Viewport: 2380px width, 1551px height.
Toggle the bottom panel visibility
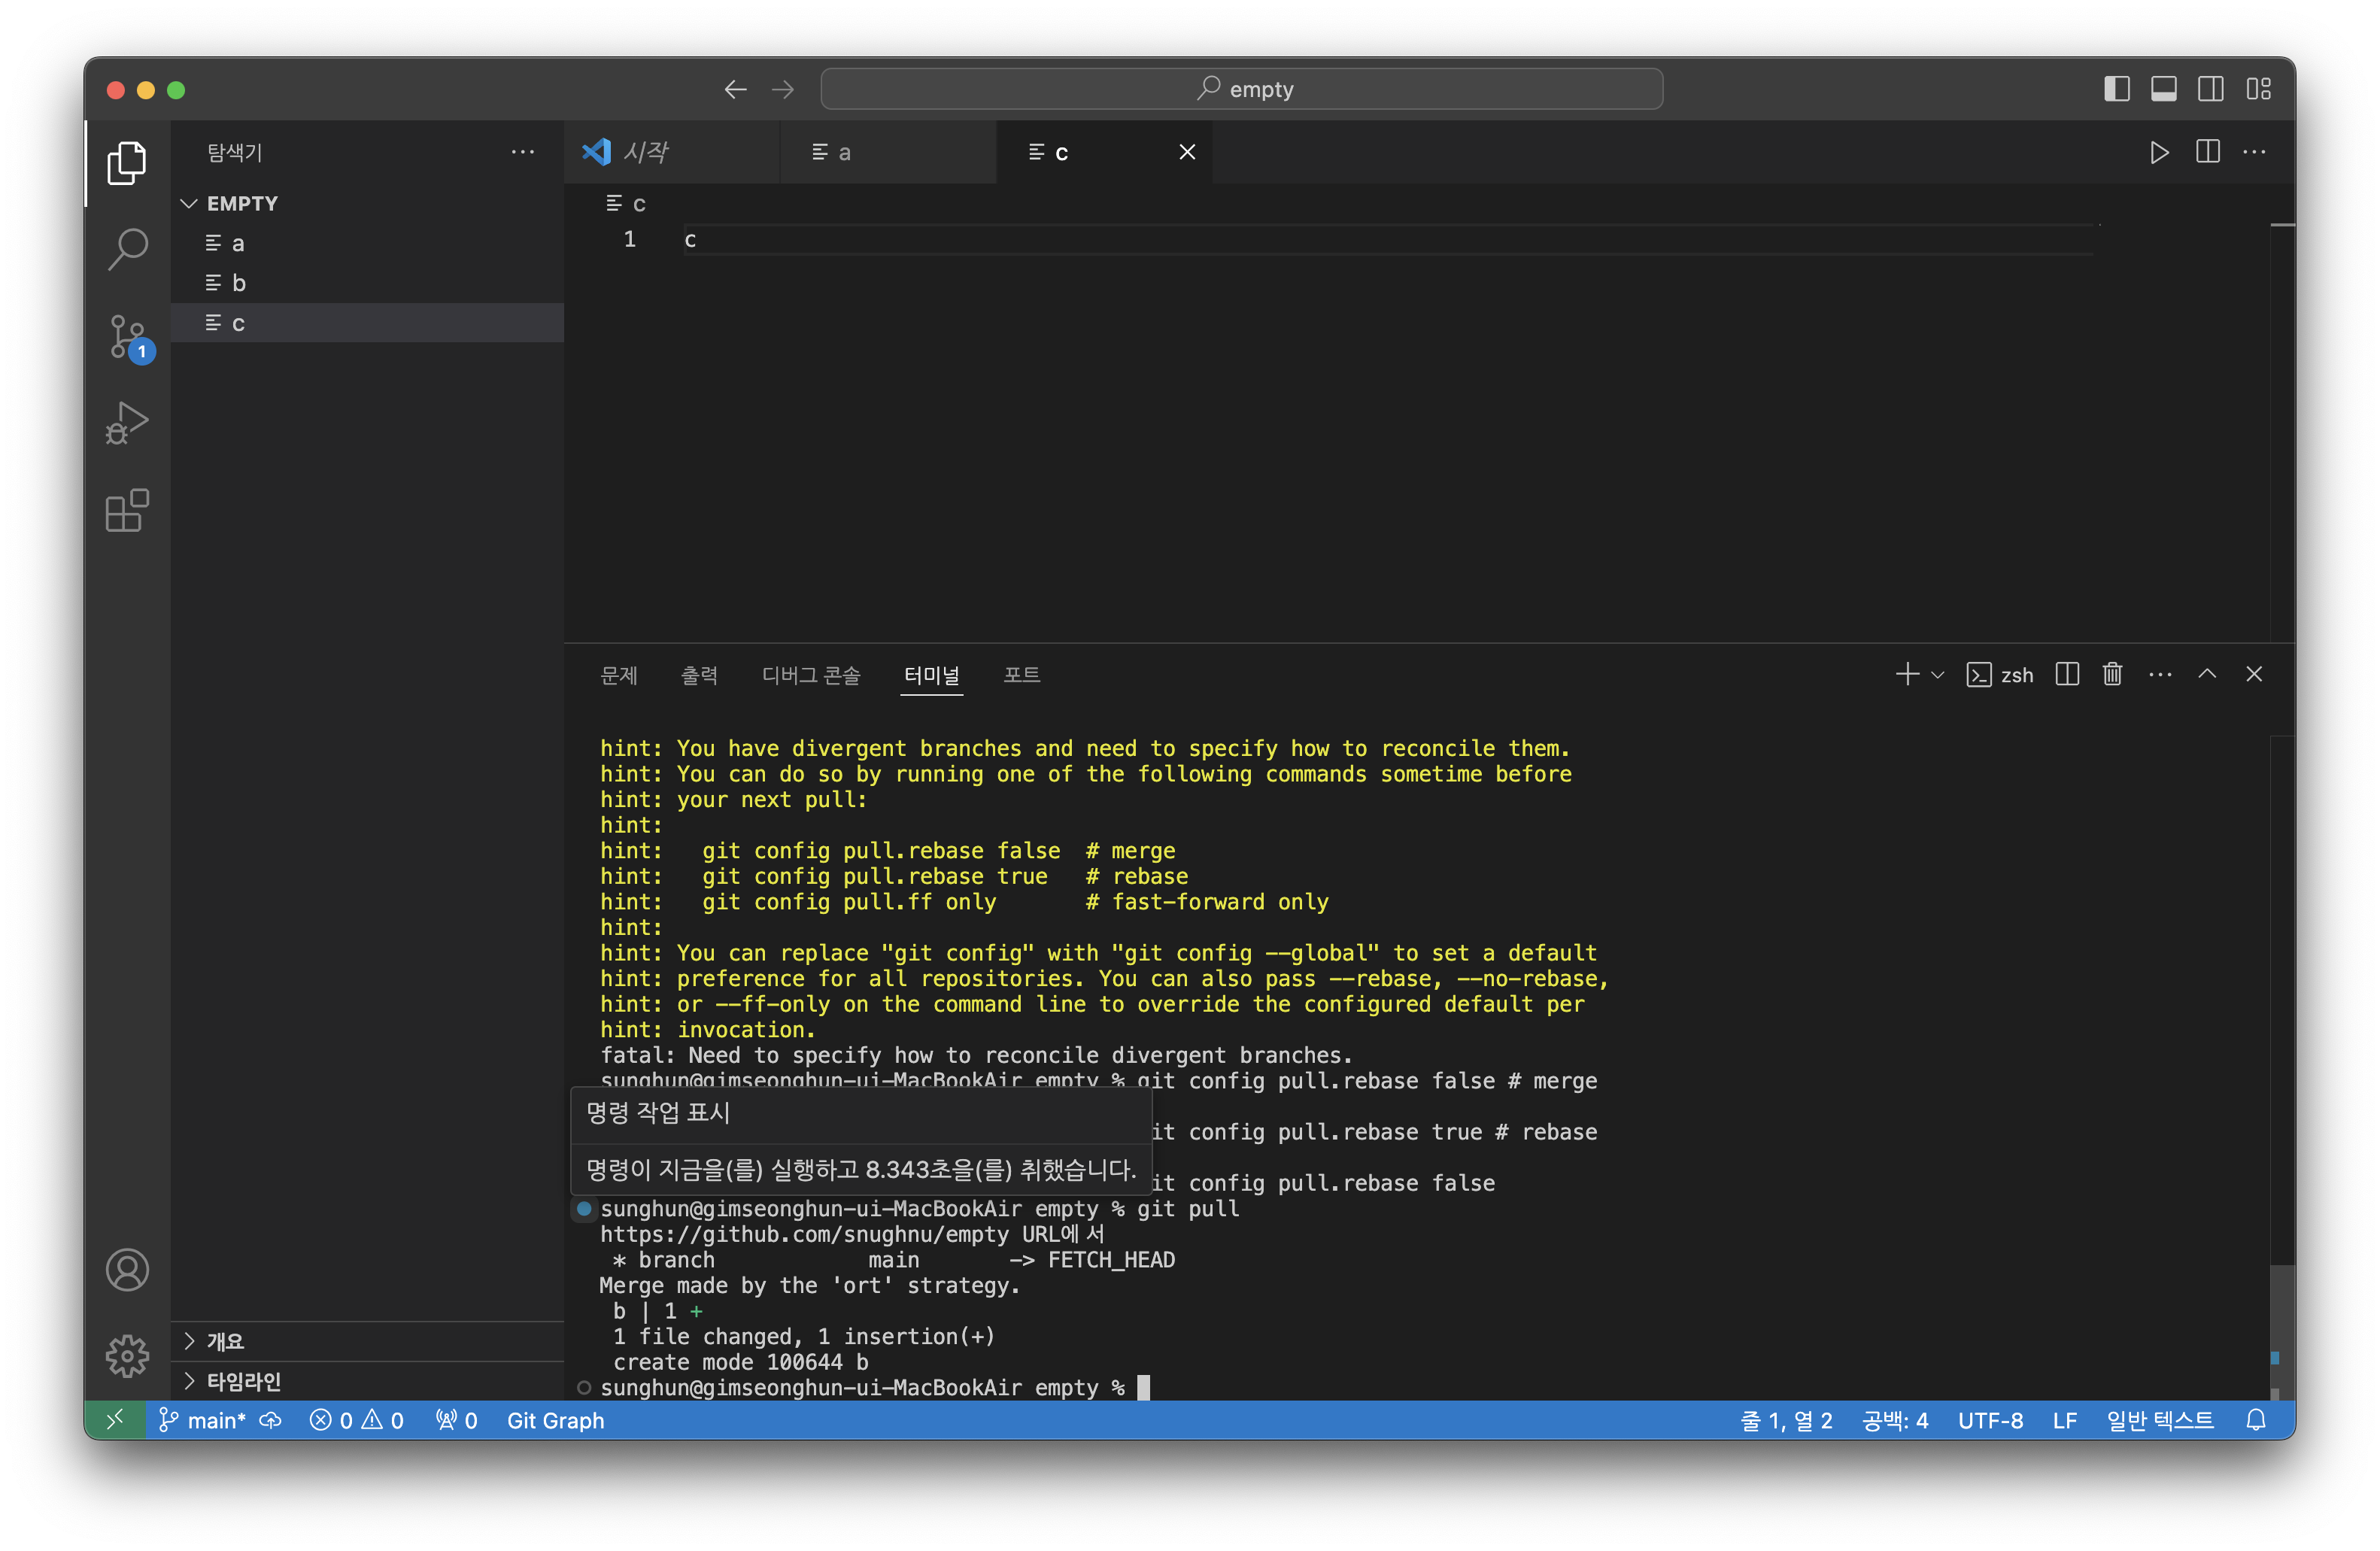coord(2163,89)
